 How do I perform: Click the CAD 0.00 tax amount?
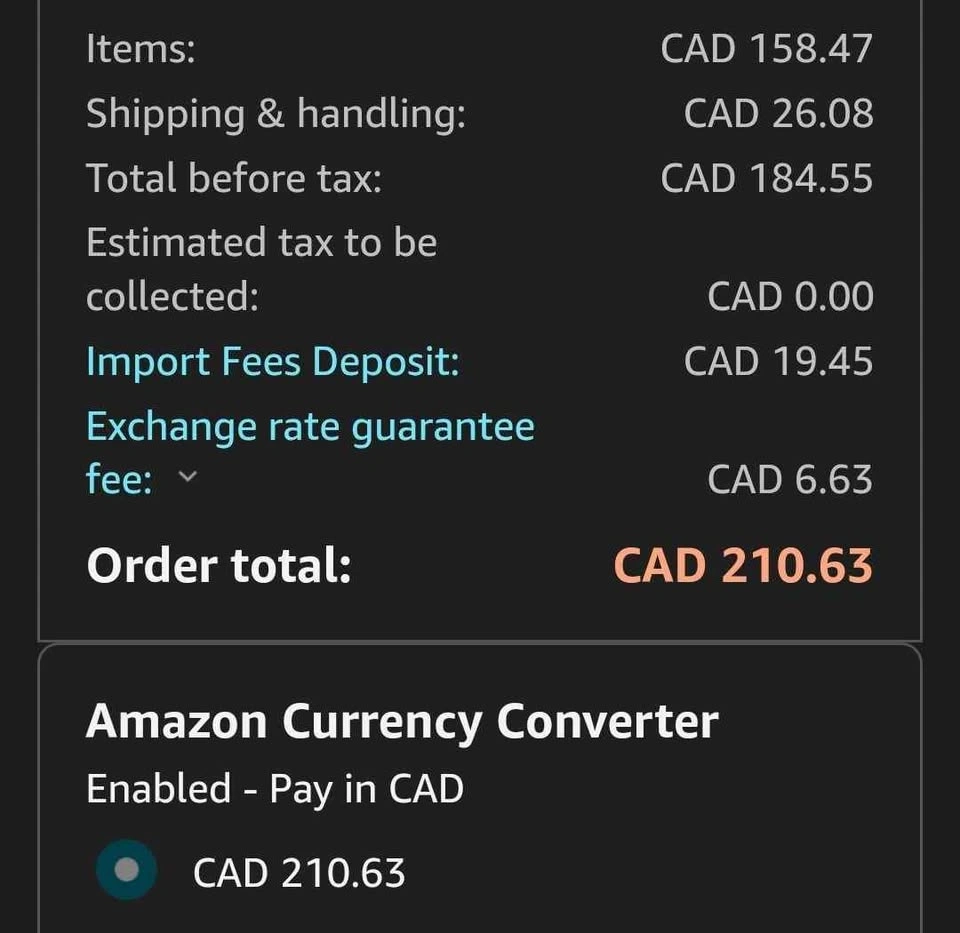pyautogui.click(x=790, y=297)
